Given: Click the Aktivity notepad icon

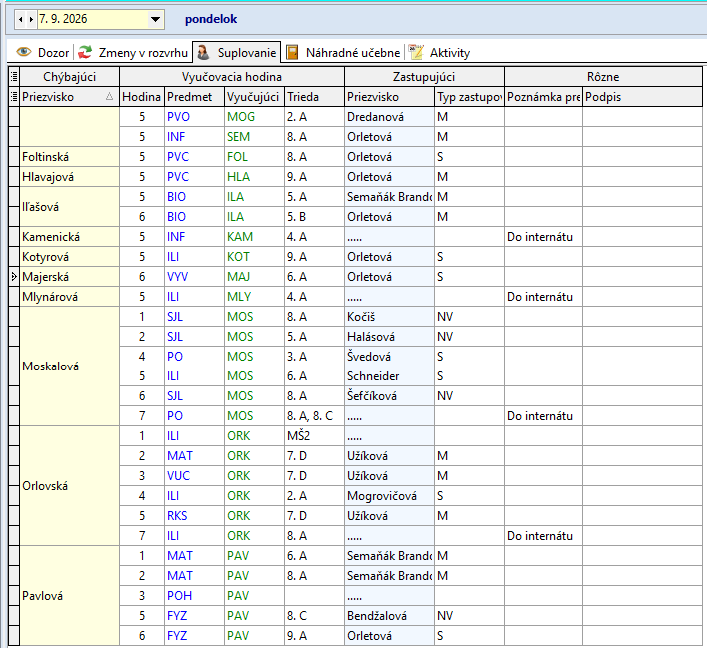Looking at the screenshot, I should coord(416,52).
